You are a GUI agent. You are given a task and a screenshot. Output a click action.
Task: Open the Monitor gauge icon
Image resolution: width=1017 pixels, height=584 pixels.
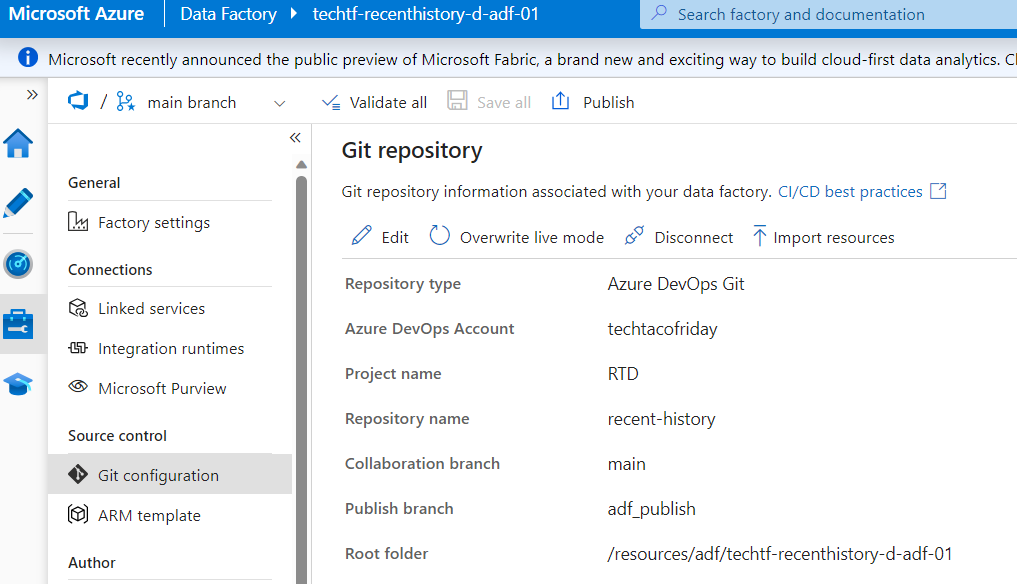pyautogui.click(x=19, y=264)
